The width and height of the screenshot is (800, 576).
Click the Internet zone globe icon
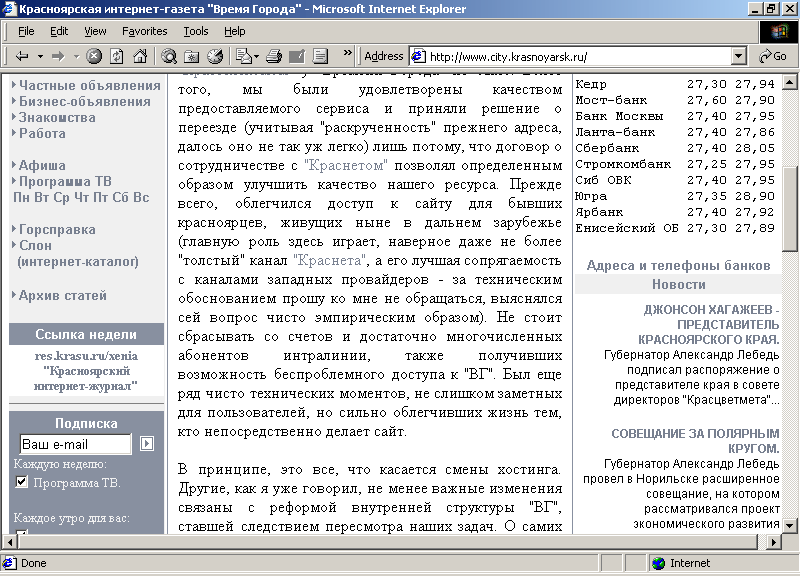point(659,563)
